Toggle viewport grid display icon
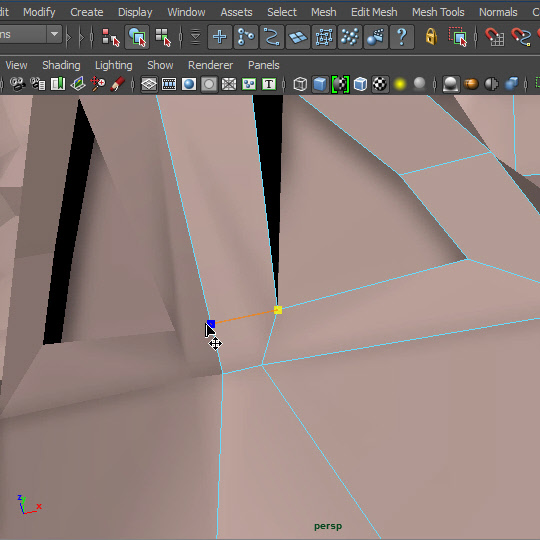Viewport: 540px width, 540px height. pos(149,84)
